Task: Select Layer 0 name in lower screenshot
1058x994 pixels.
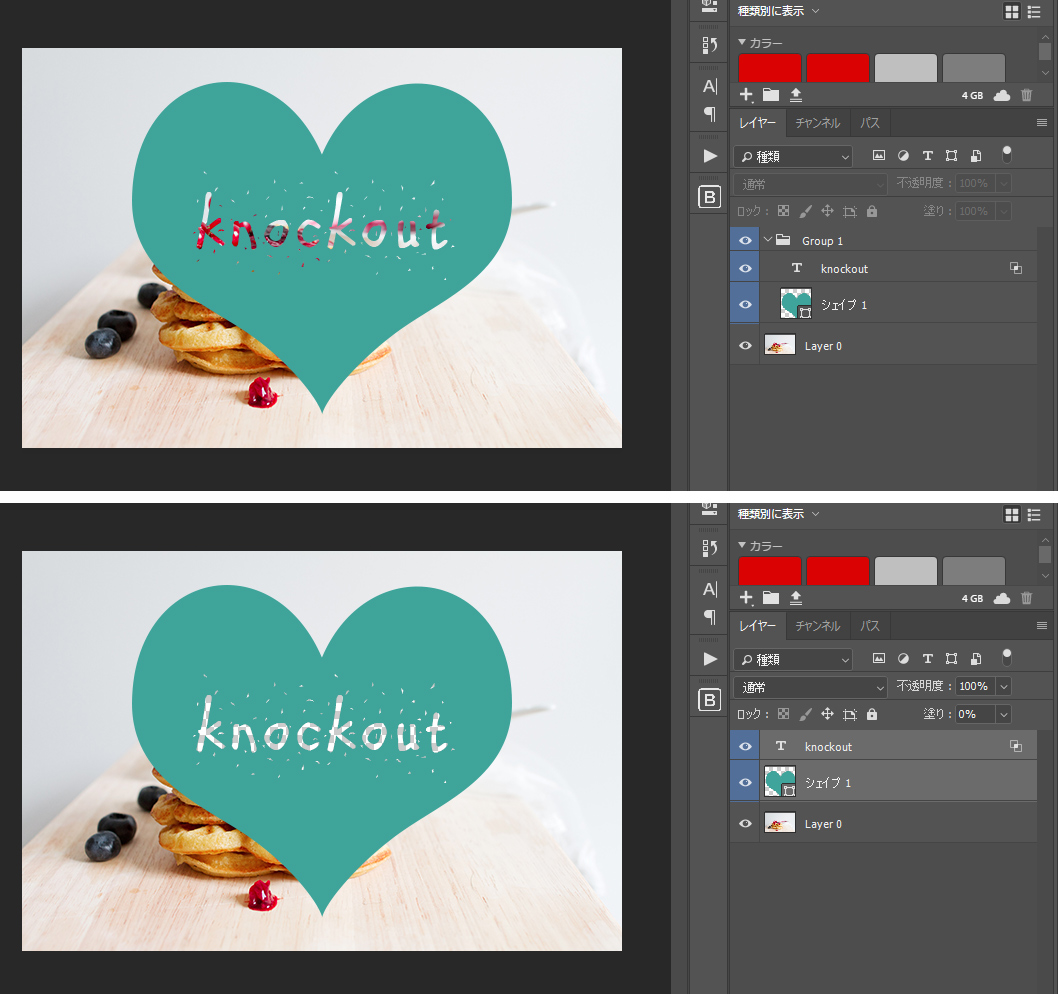Action: [x=823, y=824]
